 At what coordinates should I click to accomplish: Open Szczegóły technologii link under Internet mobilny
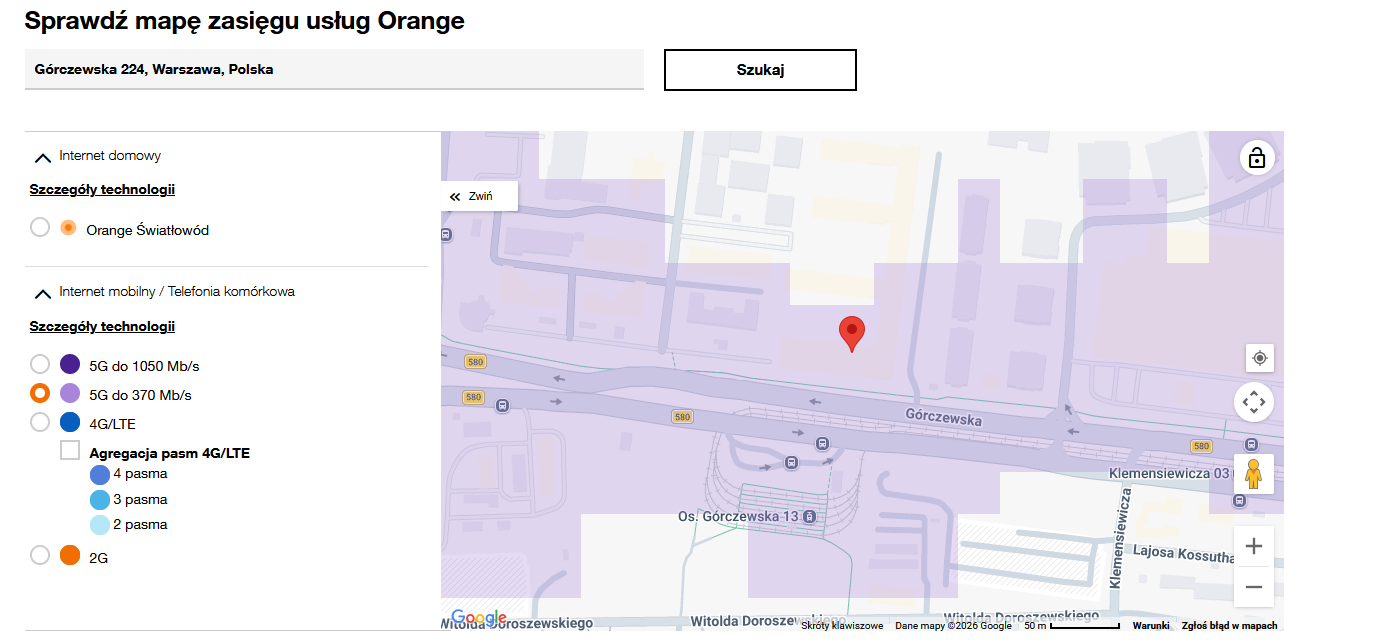pos(102,326)
